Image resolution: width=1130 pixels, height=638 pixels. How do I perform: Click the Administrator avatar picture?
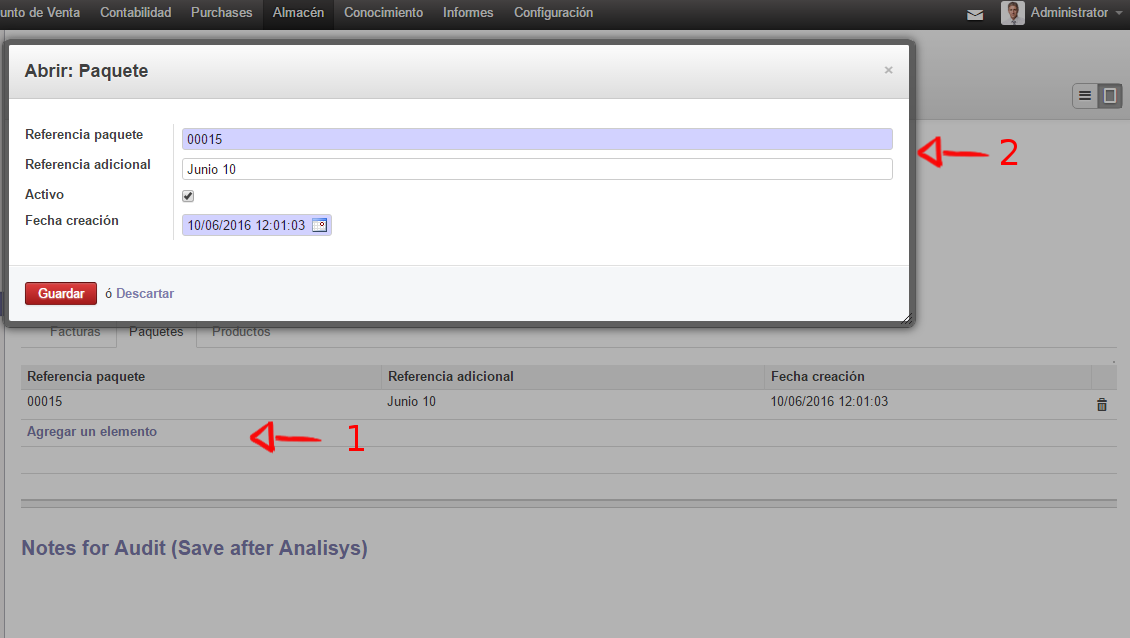(x=1013, y=13)
